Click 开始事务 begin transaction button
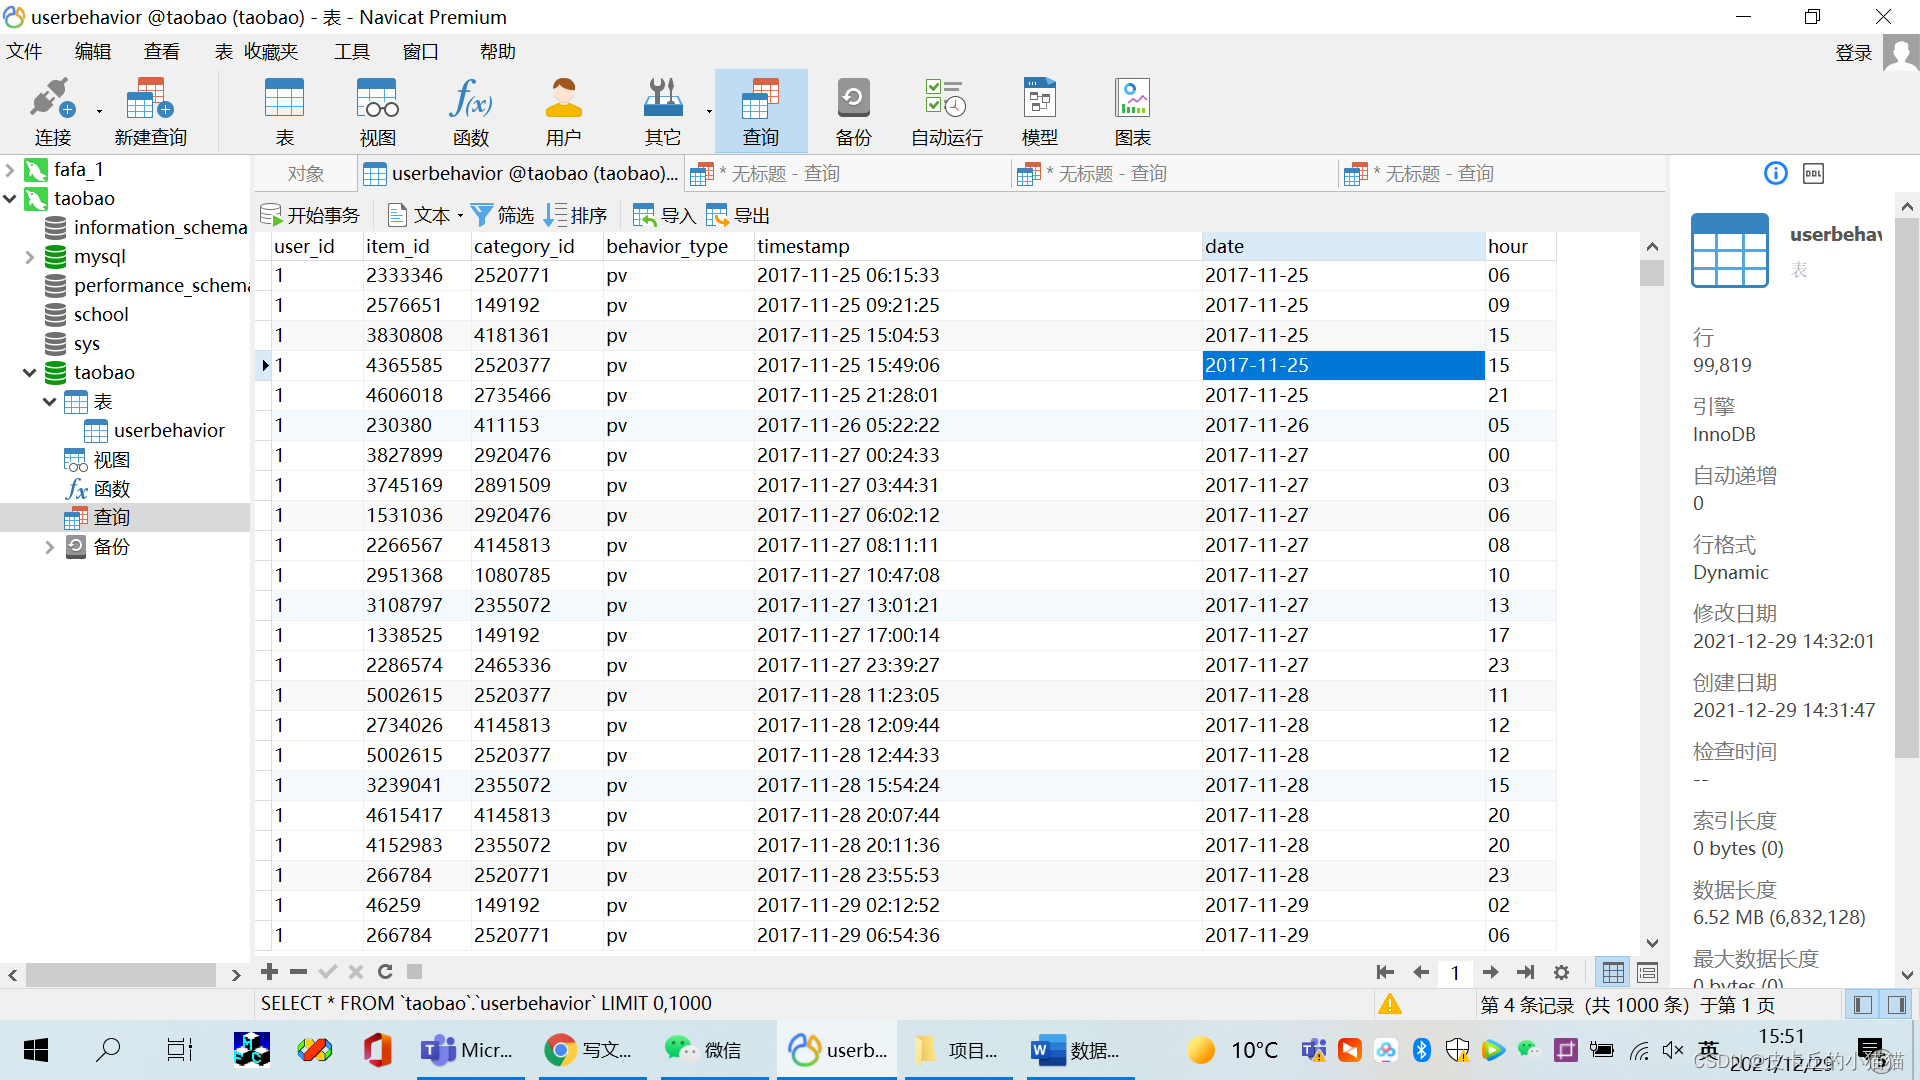 click(x=310, y=215)
